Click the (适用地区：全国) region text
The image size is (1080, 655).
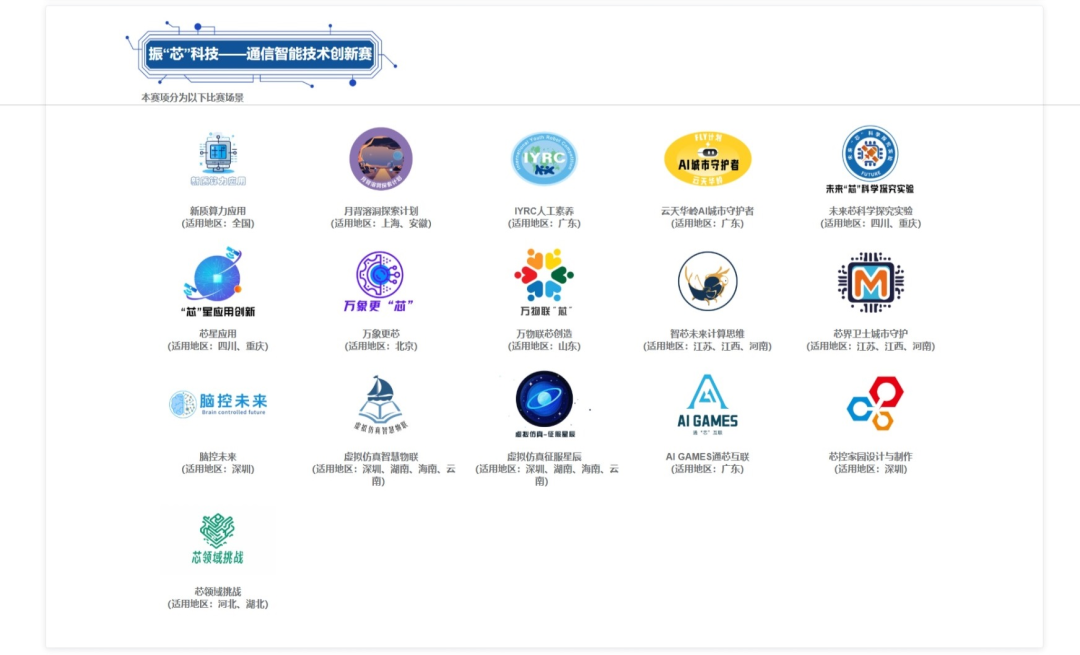tap(218, 223)
